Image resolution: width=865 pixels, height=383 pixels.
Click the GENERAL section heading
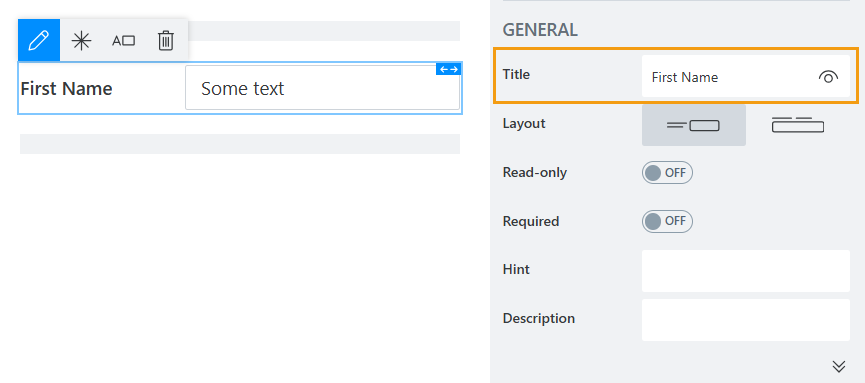click(540, 30)
